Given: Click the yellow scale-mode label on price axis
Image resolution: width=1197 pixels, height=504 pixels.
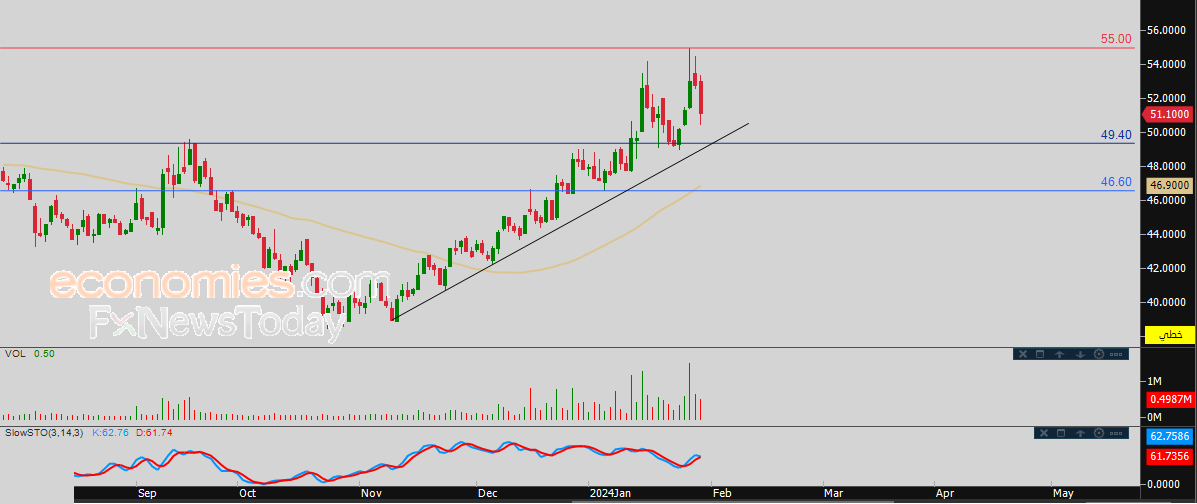Looking at the screenshot, I should 1170,335.
